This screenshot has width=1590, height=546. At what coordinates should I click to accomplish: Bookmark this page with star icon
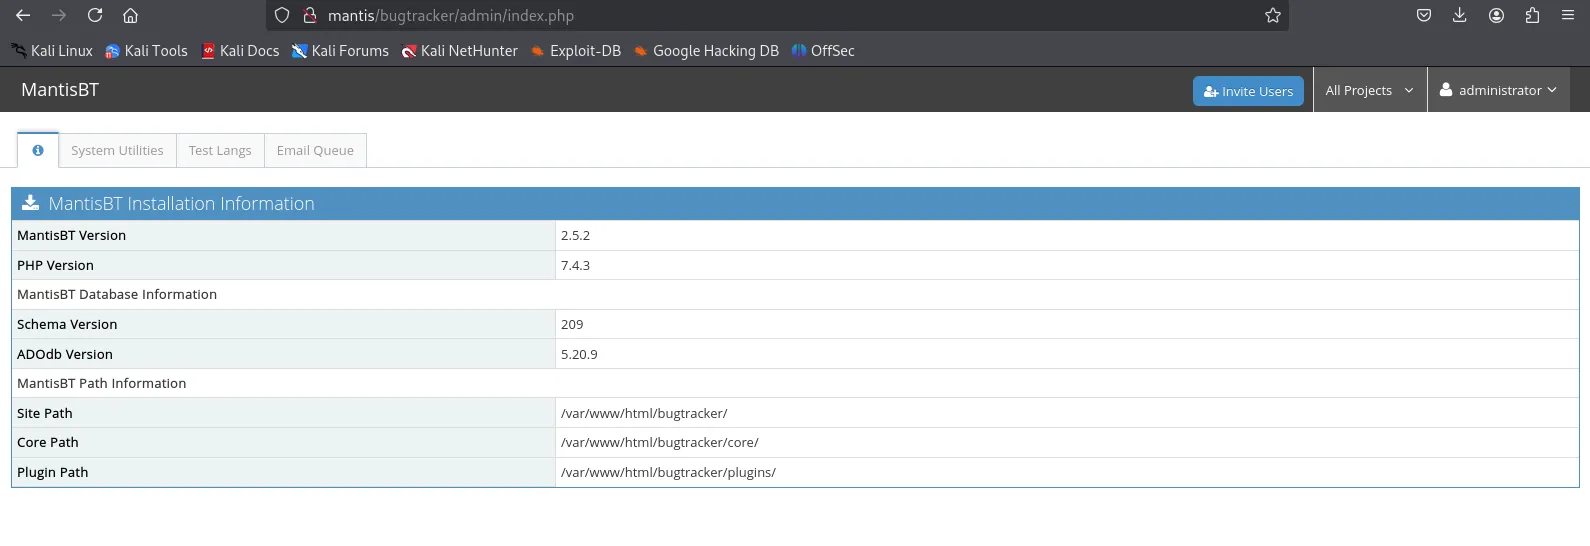[1273, 15]
